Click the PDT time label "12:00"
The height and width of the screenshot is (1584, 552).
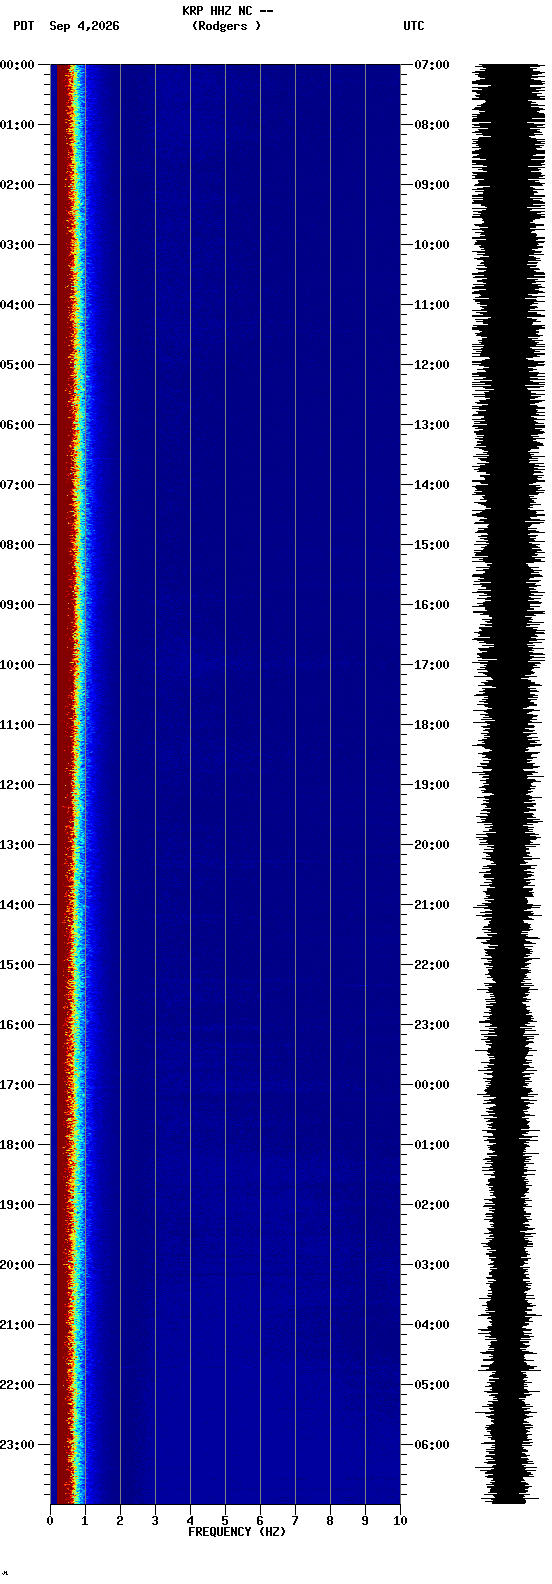click(17, 785)
